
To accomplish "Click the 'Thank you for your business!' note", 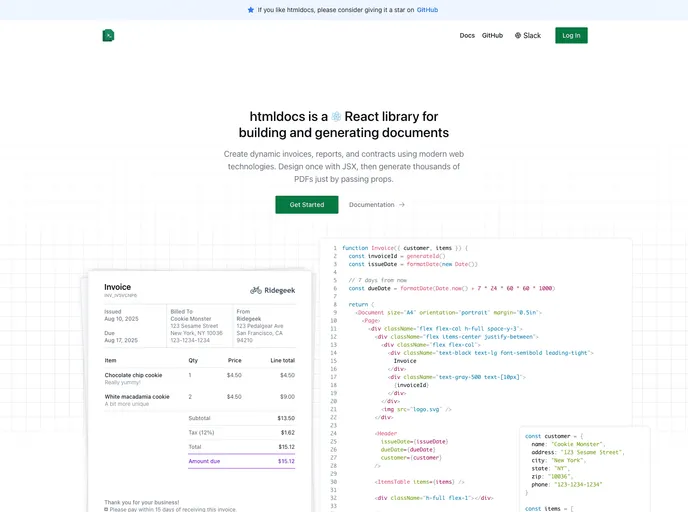I will click(142, 502).
